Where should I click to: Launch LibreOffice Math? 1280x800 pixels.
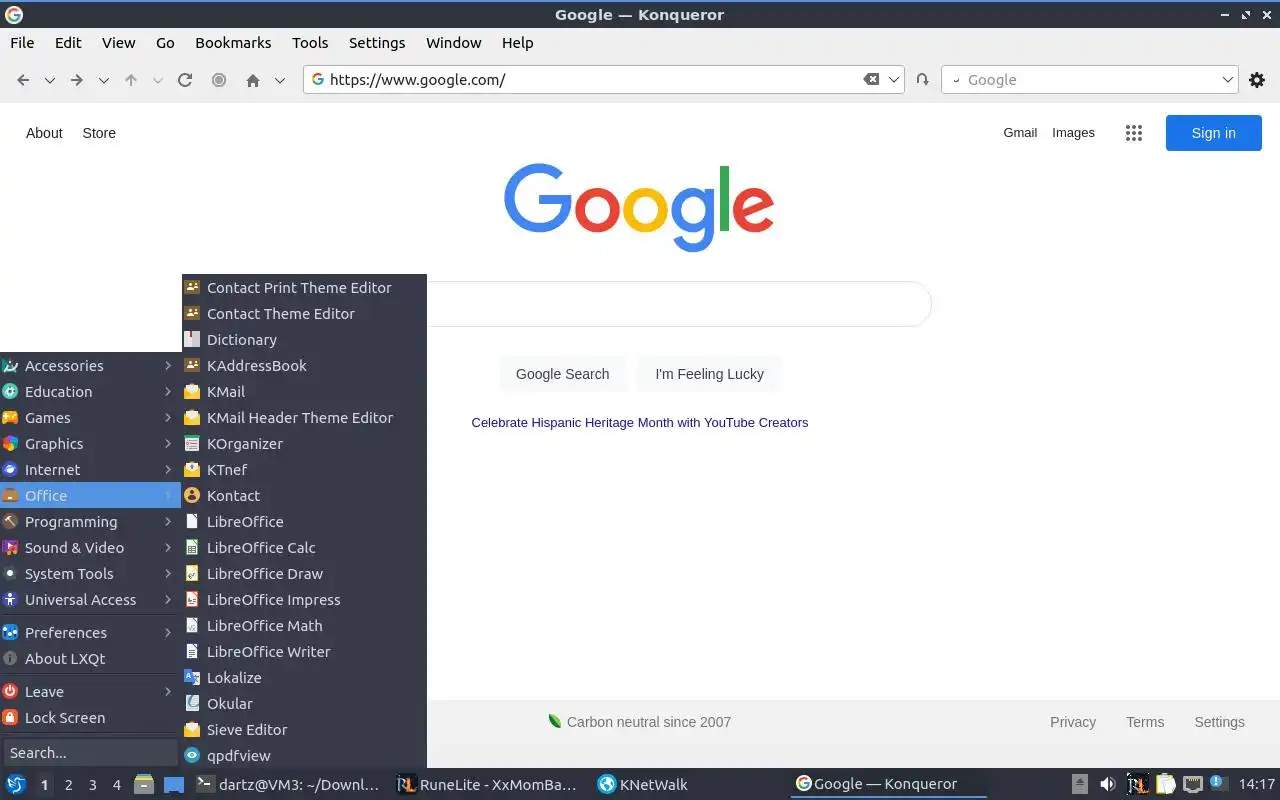pyautogui.click(x=304, y=626)
